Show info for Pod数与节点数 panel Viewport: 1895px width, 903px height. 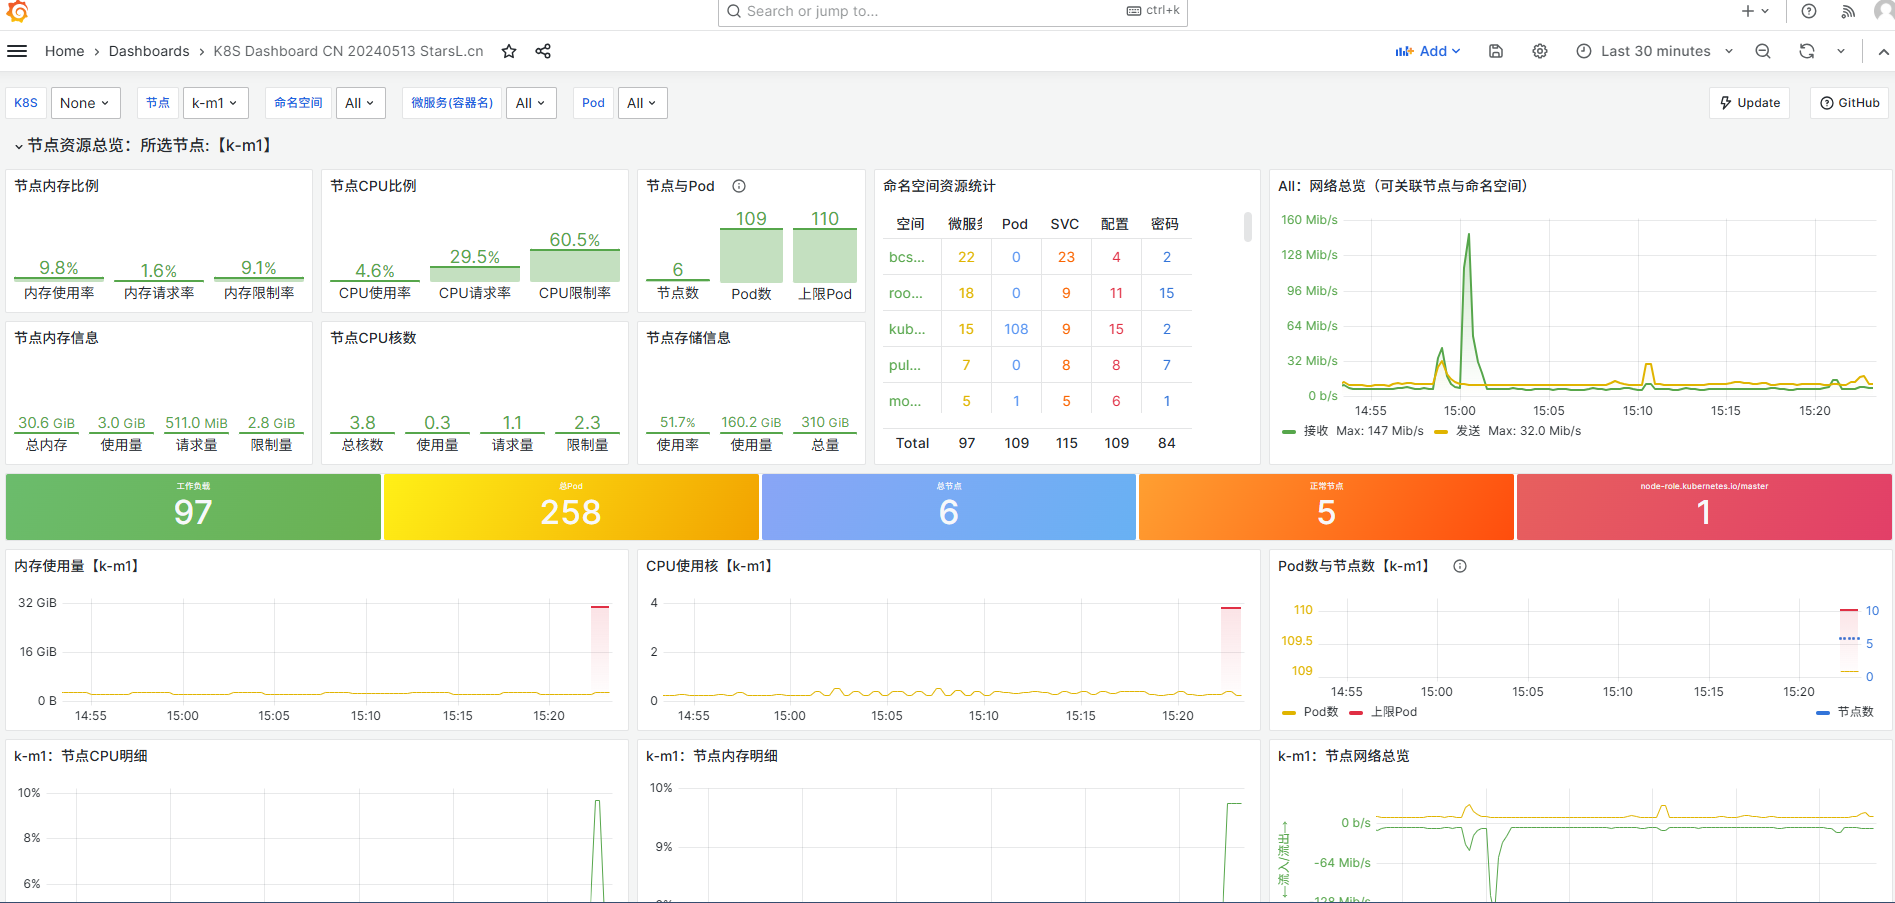click(x=1460, y=566)
